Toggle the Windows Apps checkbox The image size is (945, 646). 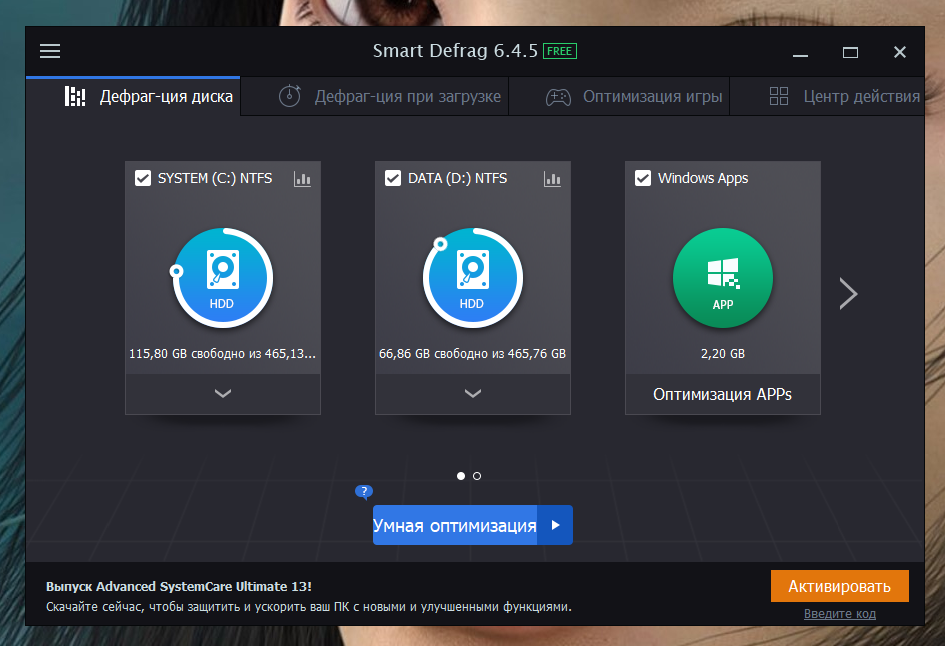coord(643,178)
